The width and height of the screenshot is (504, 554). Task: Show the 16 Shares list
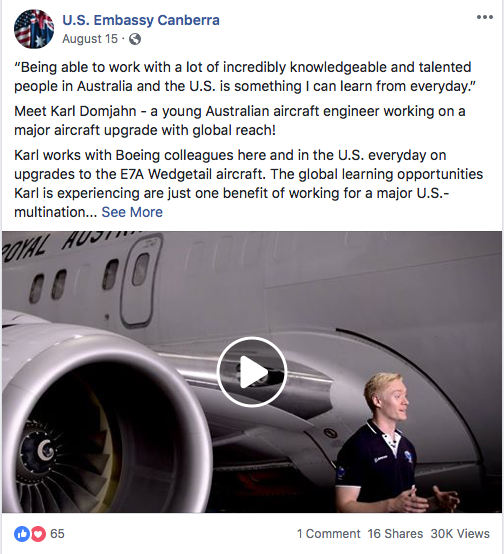coord(395,534)
